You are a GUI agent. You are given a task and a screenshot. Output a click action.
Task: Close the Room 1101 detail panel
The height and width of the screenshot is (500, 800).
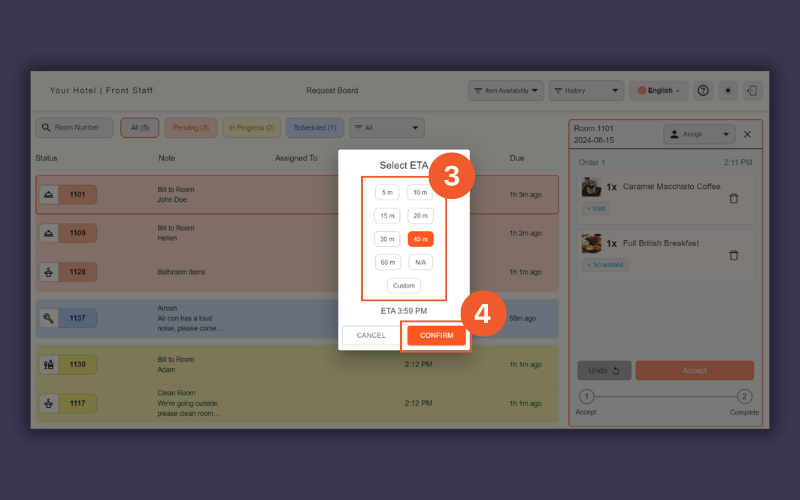click(x=747, y=134)
